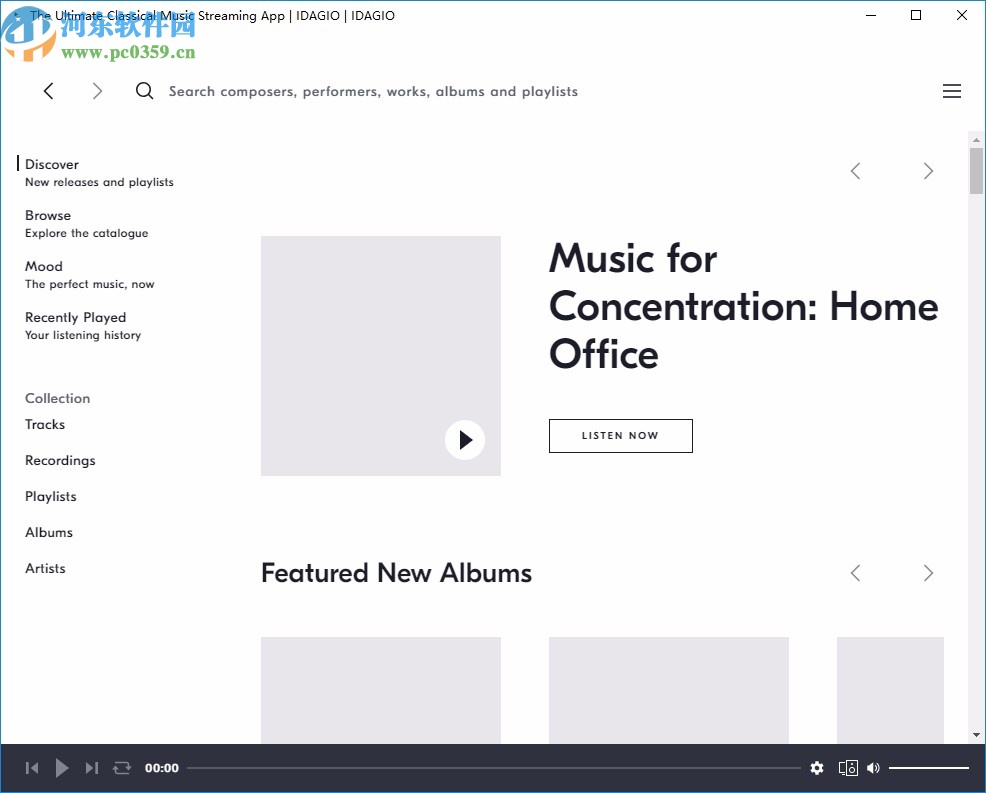Open playback settings gear

pyautogui.click(x=817, y=768)
